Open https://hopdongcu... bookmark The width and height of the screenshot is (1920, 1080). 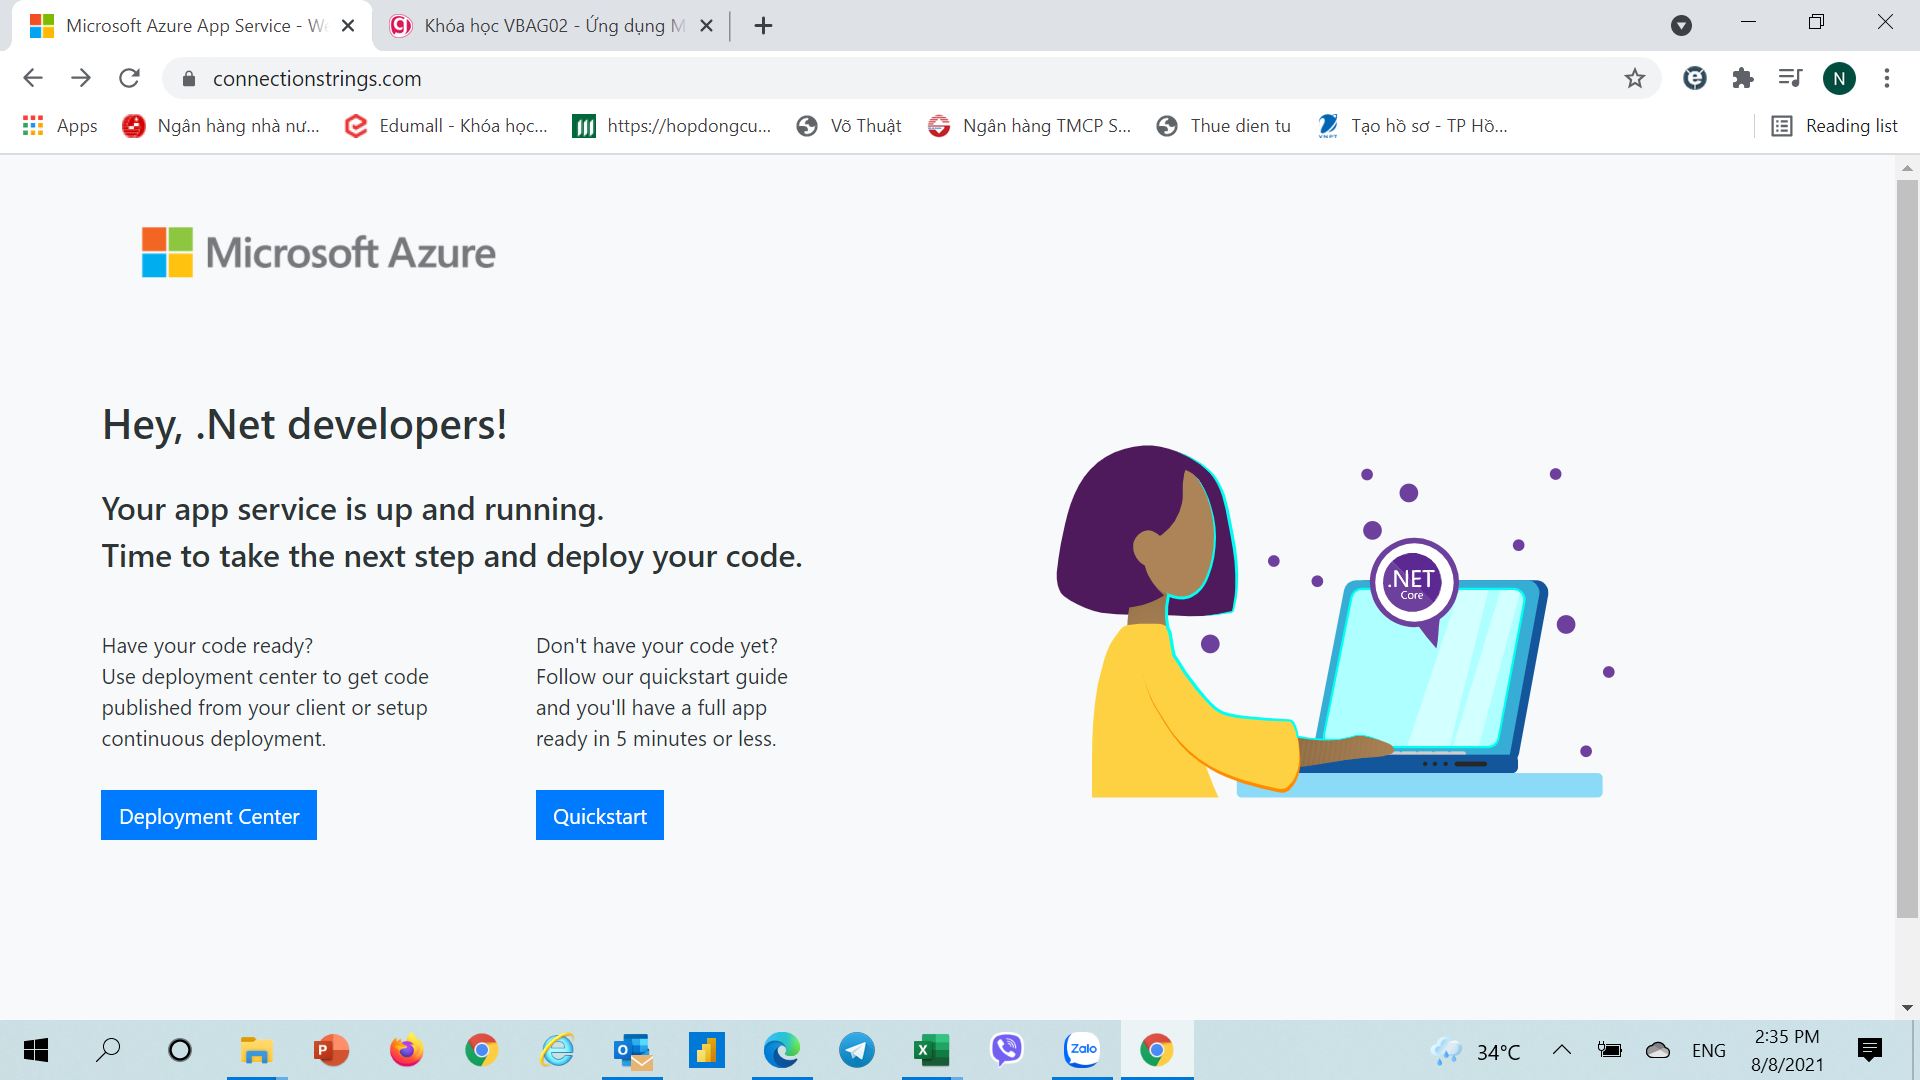[x=672, y=126]
